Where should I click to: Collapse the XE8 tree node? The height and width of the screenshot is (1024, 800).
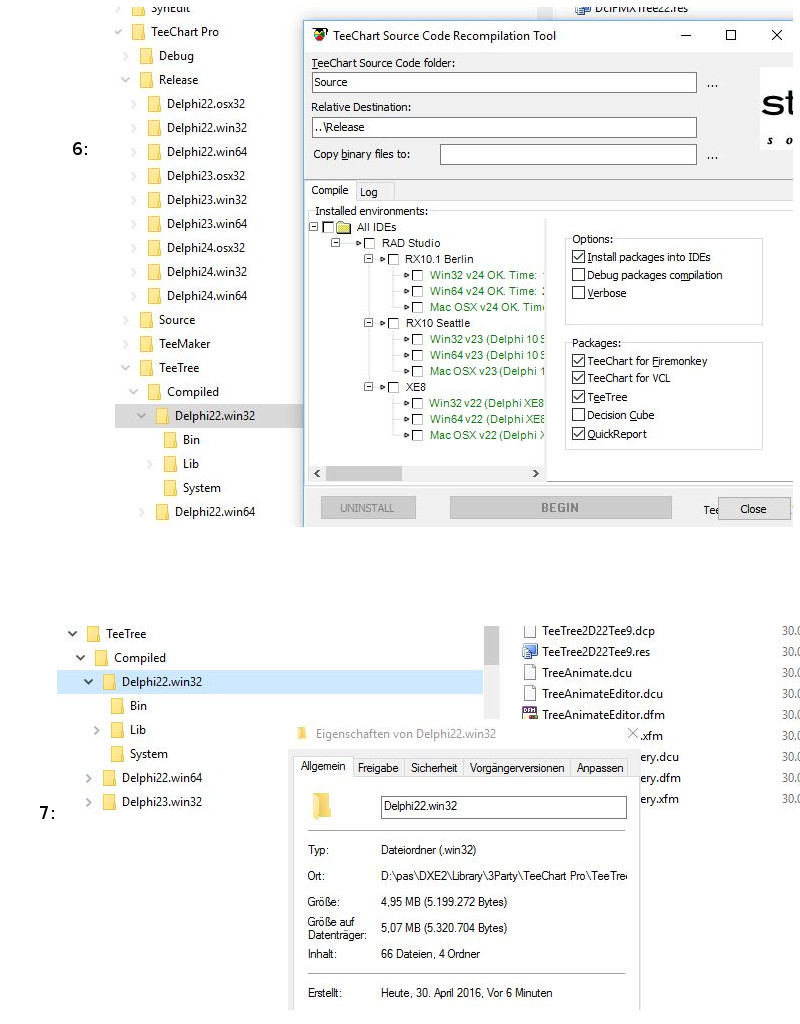click(x=368, y=387)
